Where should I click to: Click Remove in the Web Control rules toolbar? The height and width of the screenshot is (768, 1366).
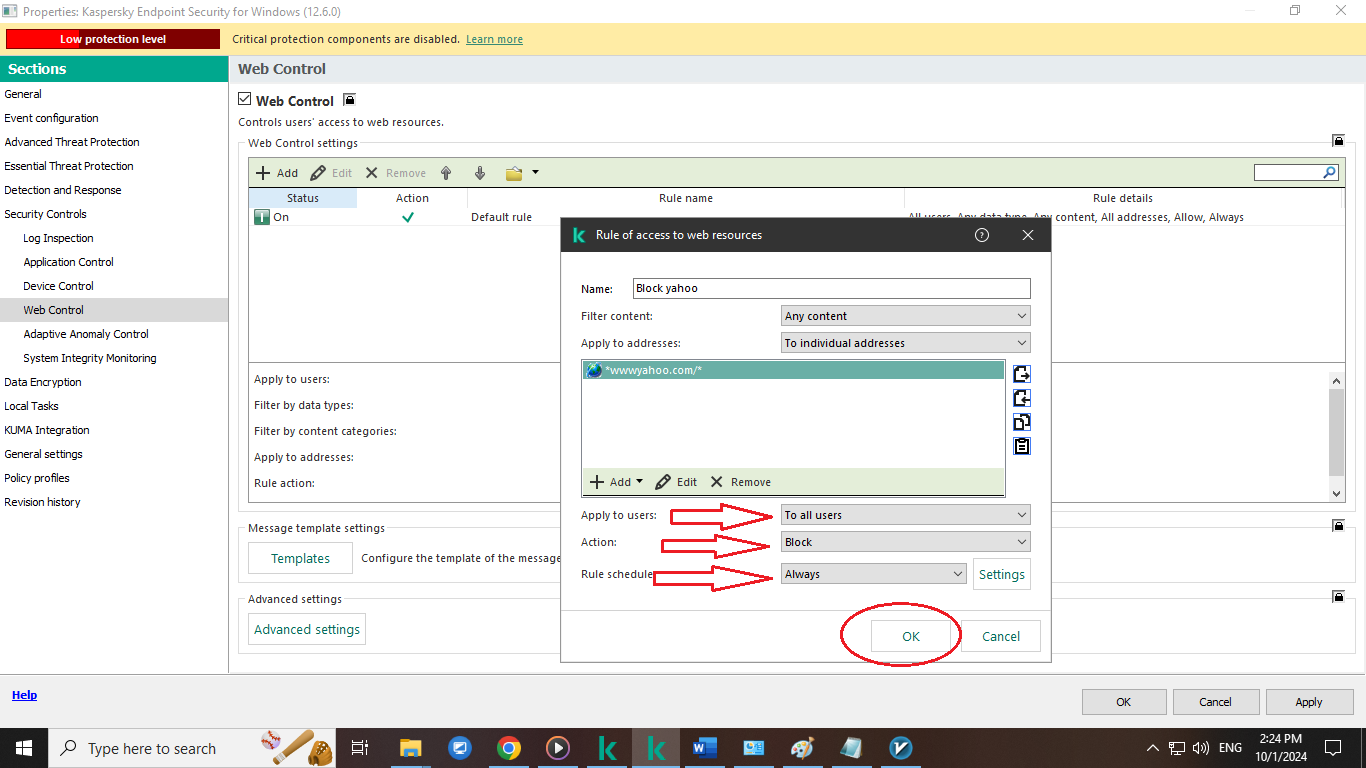pyautogui.click(x=395, y=173)
